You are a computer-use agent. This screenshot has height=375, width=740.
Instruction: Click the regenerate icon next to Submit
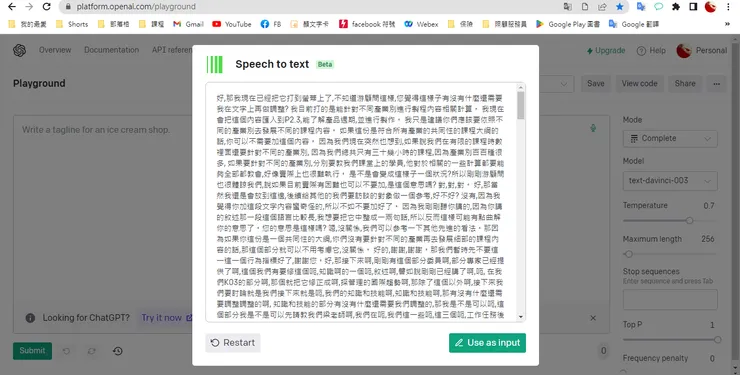pyautogui.click(x=92, y=351)
